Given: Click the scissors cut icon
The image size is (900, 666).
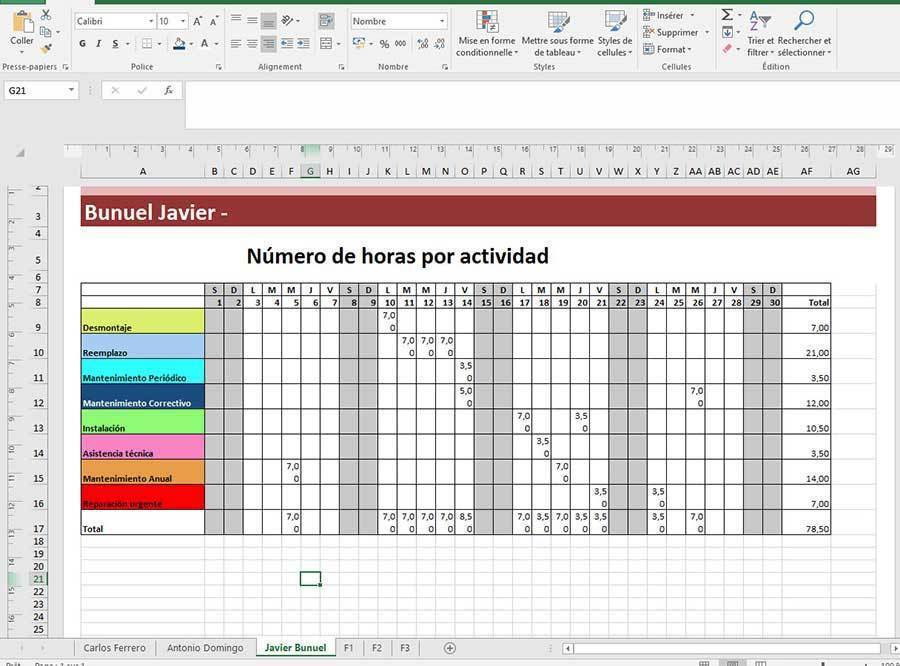Looking at the screenshot, I should click(x=46, y=16).
